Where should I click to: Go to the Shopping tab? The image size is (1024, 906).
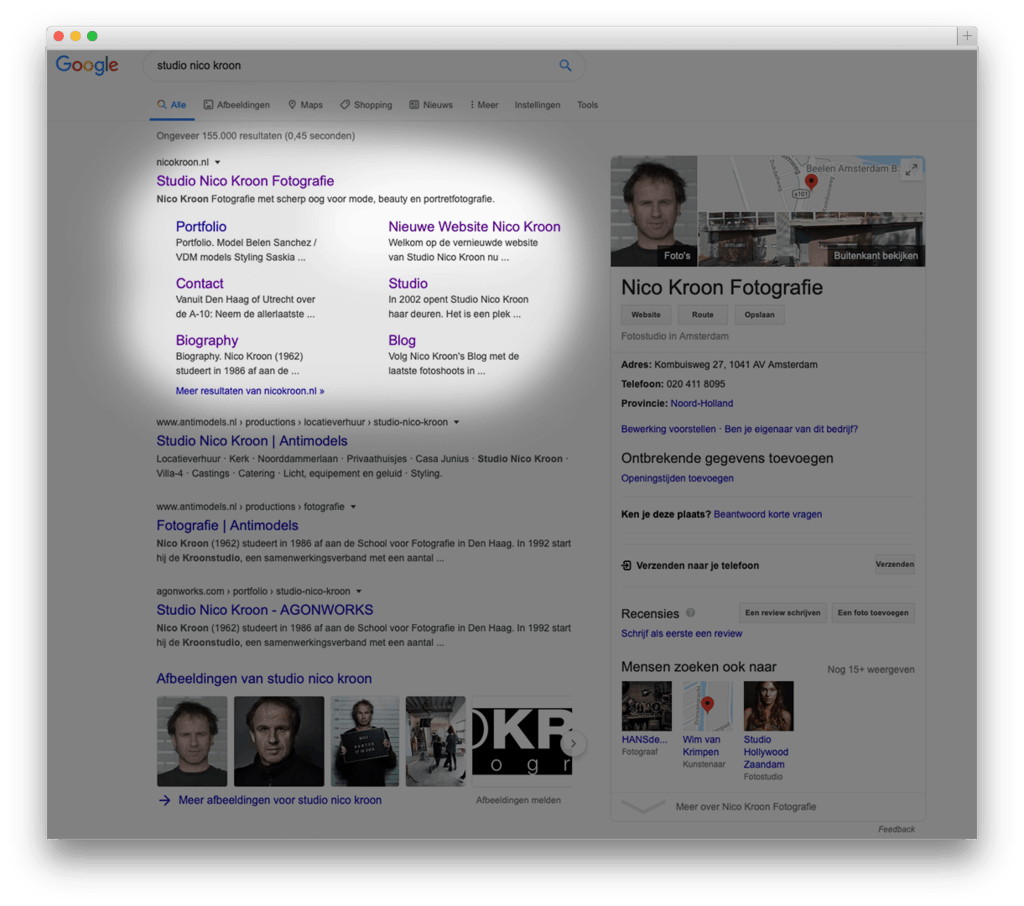366,105
